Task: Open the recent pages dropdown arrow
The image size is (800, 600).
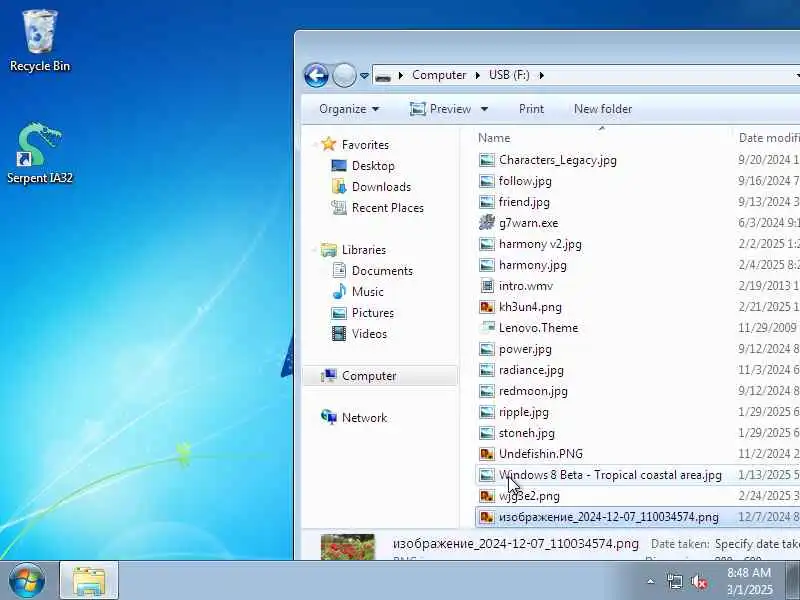Action: click(364, 76)
